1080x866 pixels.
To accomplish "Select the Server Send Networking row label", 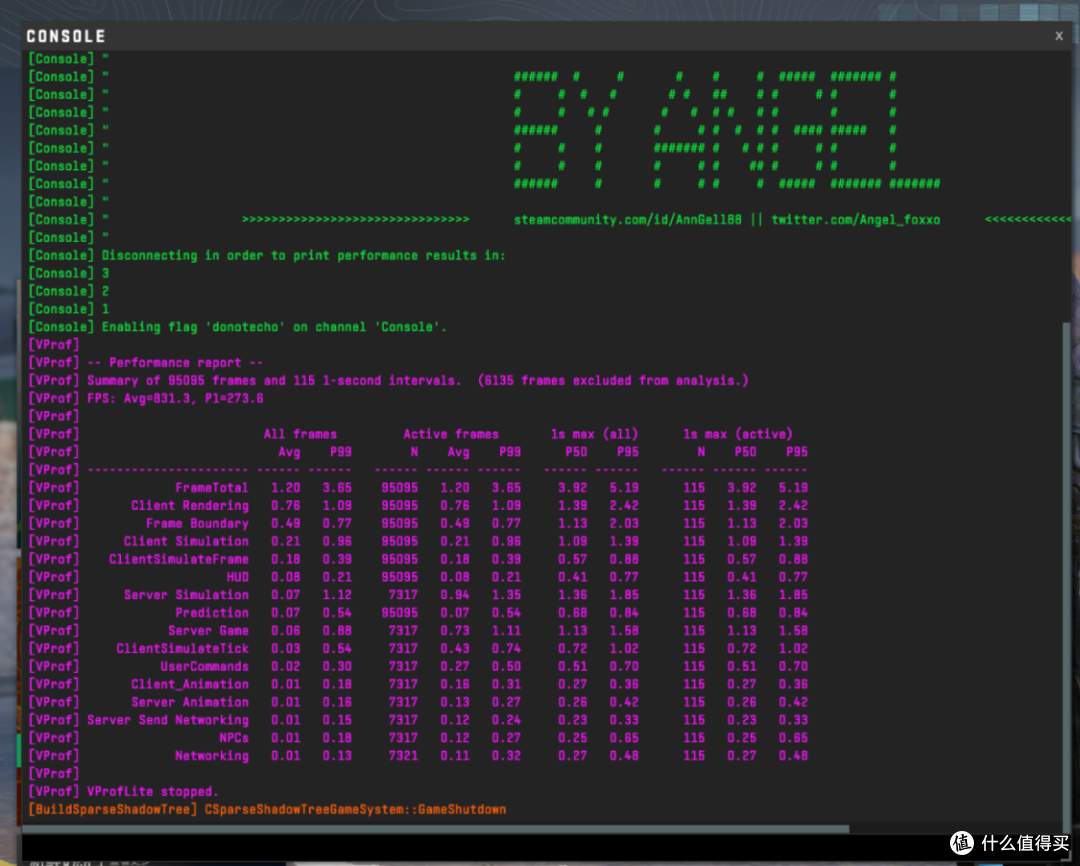I will pos(168,720).
